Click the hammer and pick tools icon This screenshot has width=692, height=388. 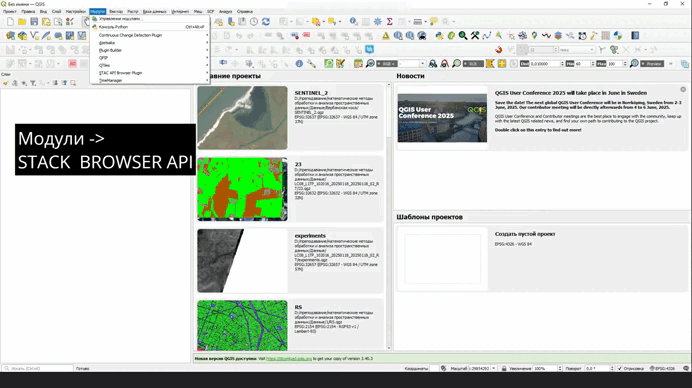point(475,36)
